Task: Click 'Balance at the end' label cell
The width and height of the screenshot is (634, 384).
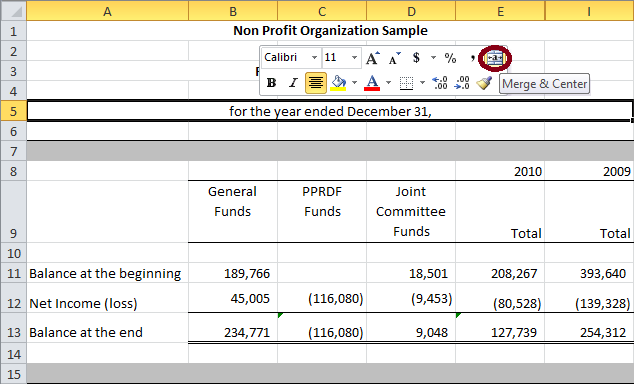Action: click(108, 328)
